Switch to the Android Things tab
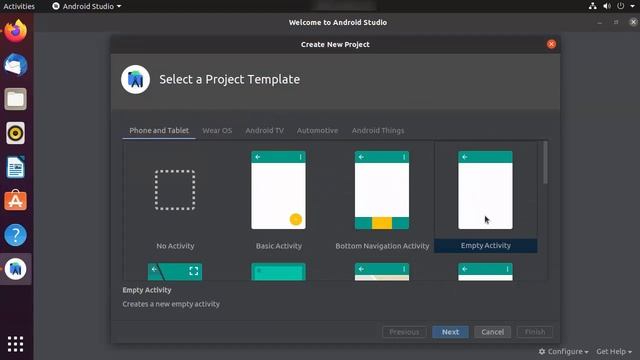Image resolution: width=640 pixels, height=360 pixels. [x=378, y=131]
